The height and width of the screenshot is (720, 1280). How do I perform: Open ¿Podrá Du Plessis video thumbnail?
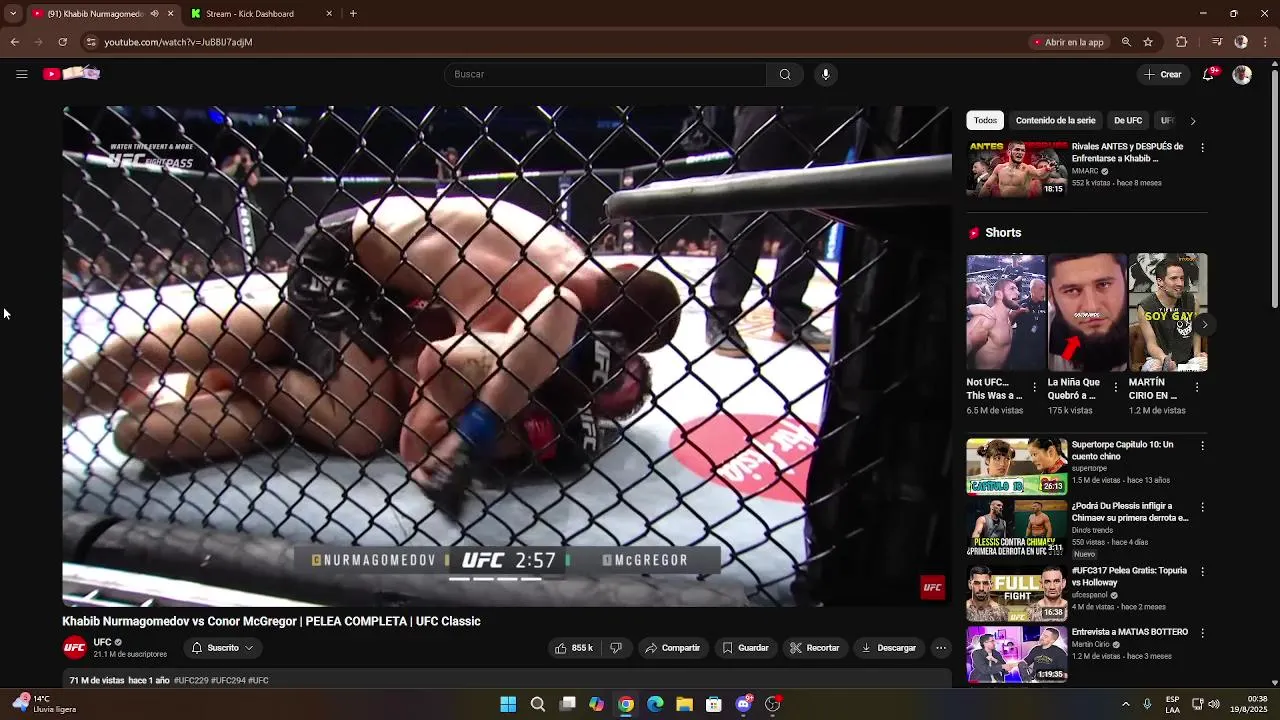[1016, 528]
